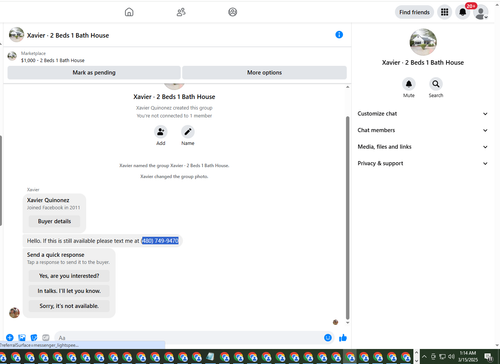Open the Menu grid icon

[x=445, y=12]
